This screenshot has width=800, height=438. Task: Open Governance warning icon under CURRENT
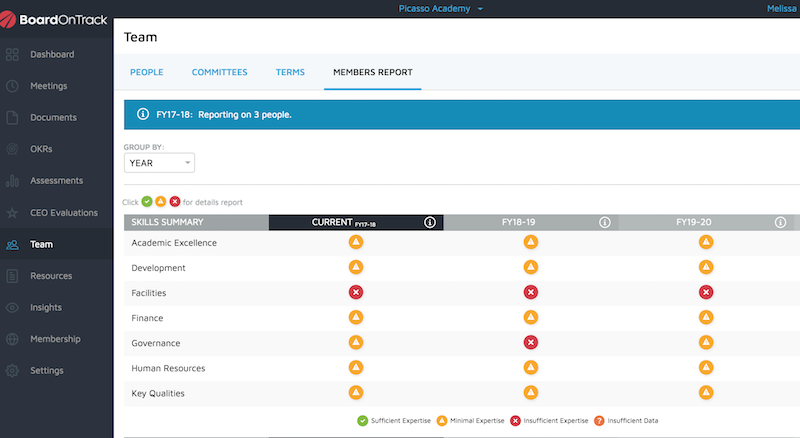356,343
